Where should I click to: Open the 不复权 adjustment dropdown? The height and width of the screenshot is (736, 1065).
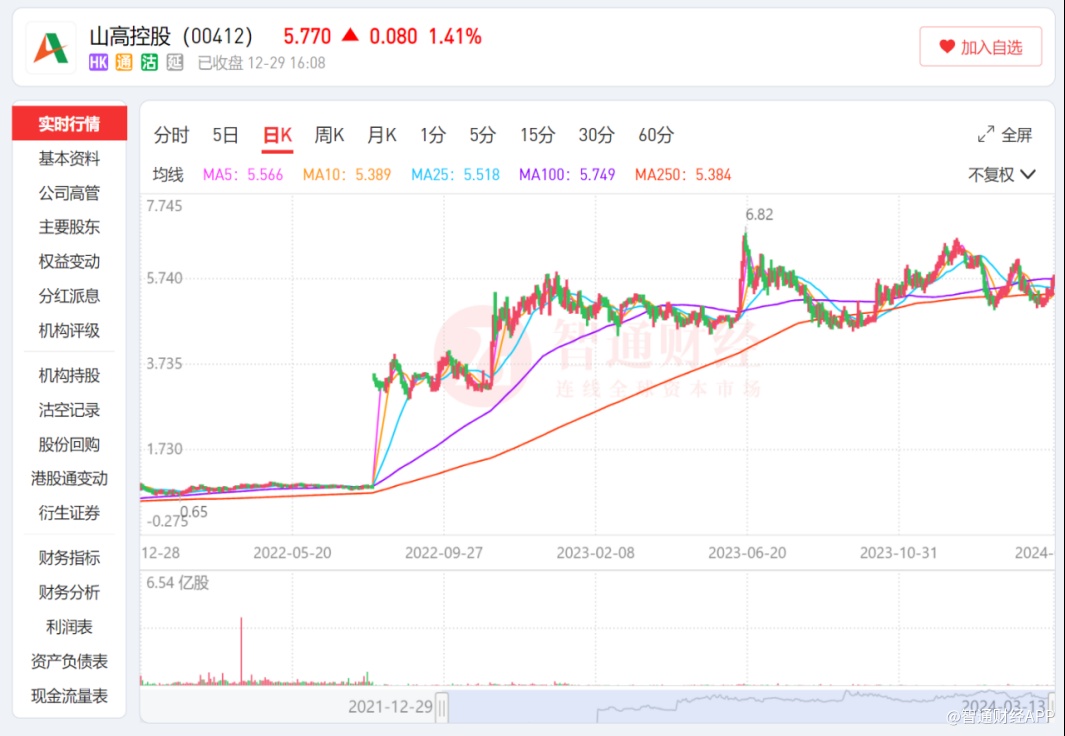(x=1001, y=175)
